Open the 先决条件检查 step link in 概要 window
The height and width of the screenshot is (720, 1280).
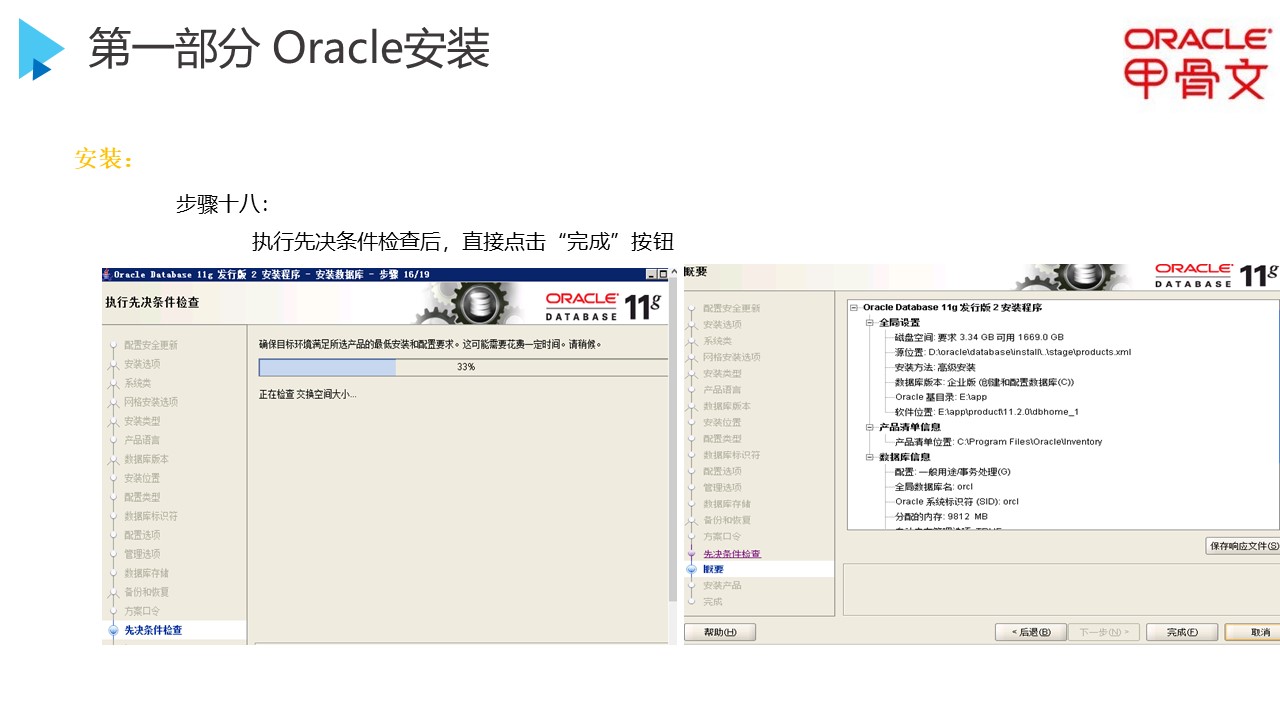732,554
